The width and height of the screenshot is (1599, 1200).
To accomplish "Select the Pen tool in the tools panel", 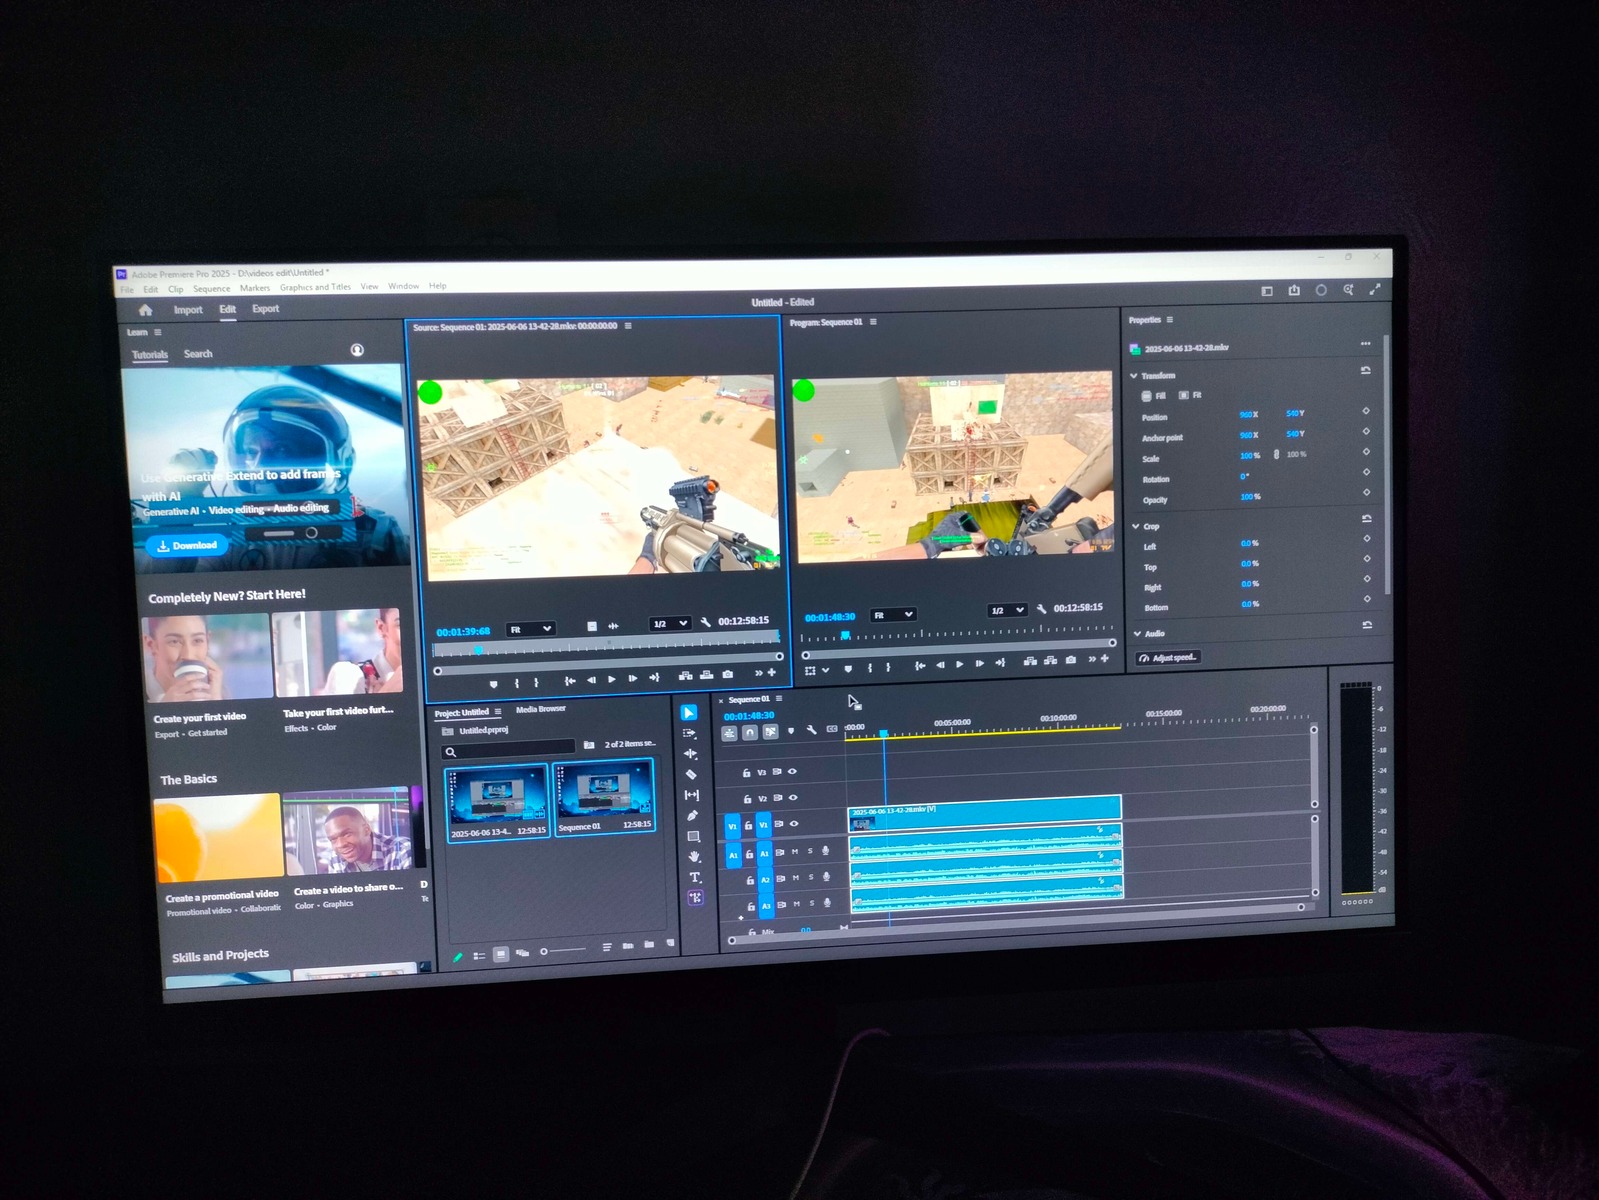I will click(692, 816).
